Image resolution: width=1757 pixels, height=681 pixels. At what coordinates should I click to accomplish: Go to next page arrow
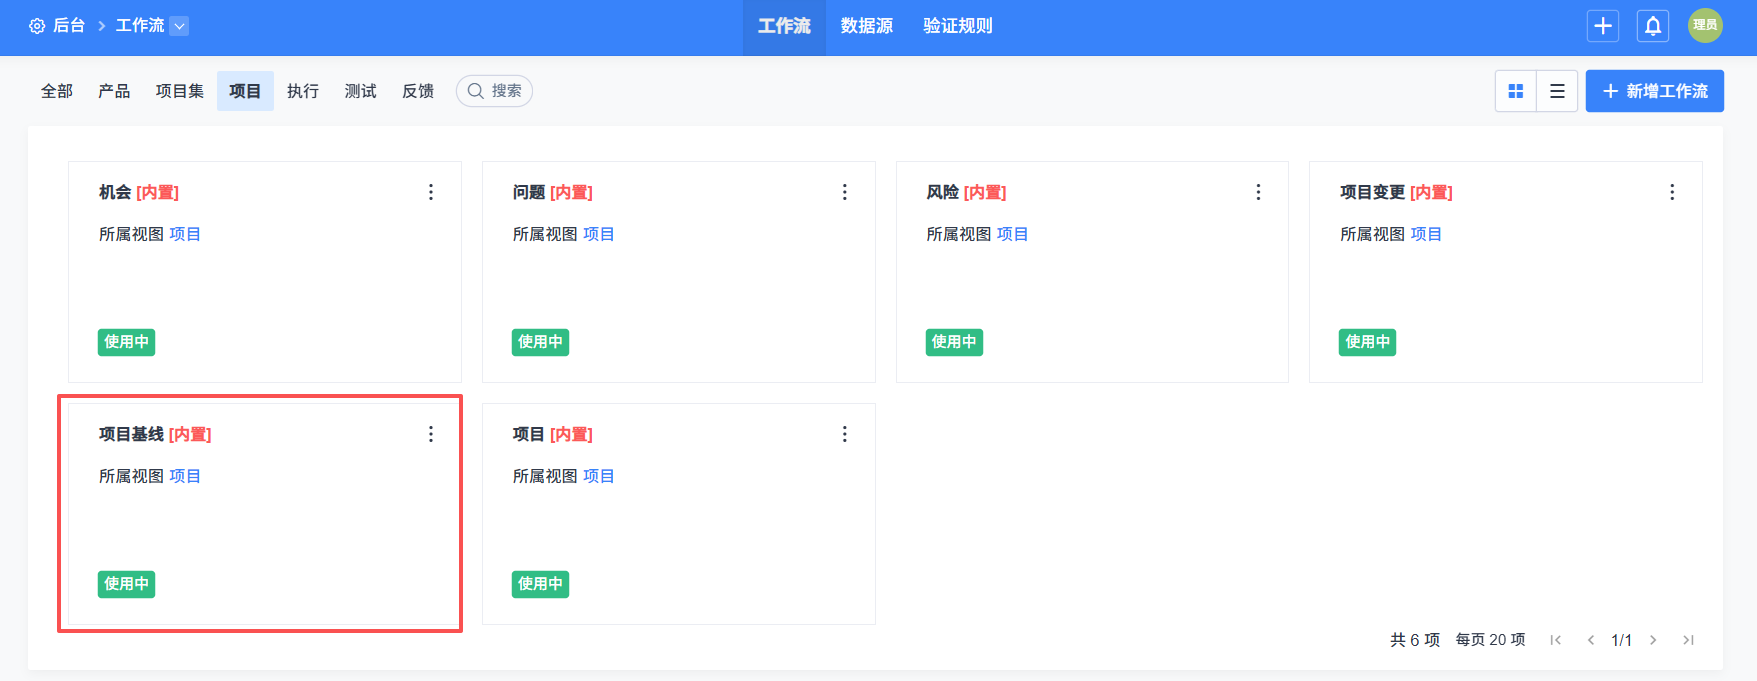click(1653, 640)
